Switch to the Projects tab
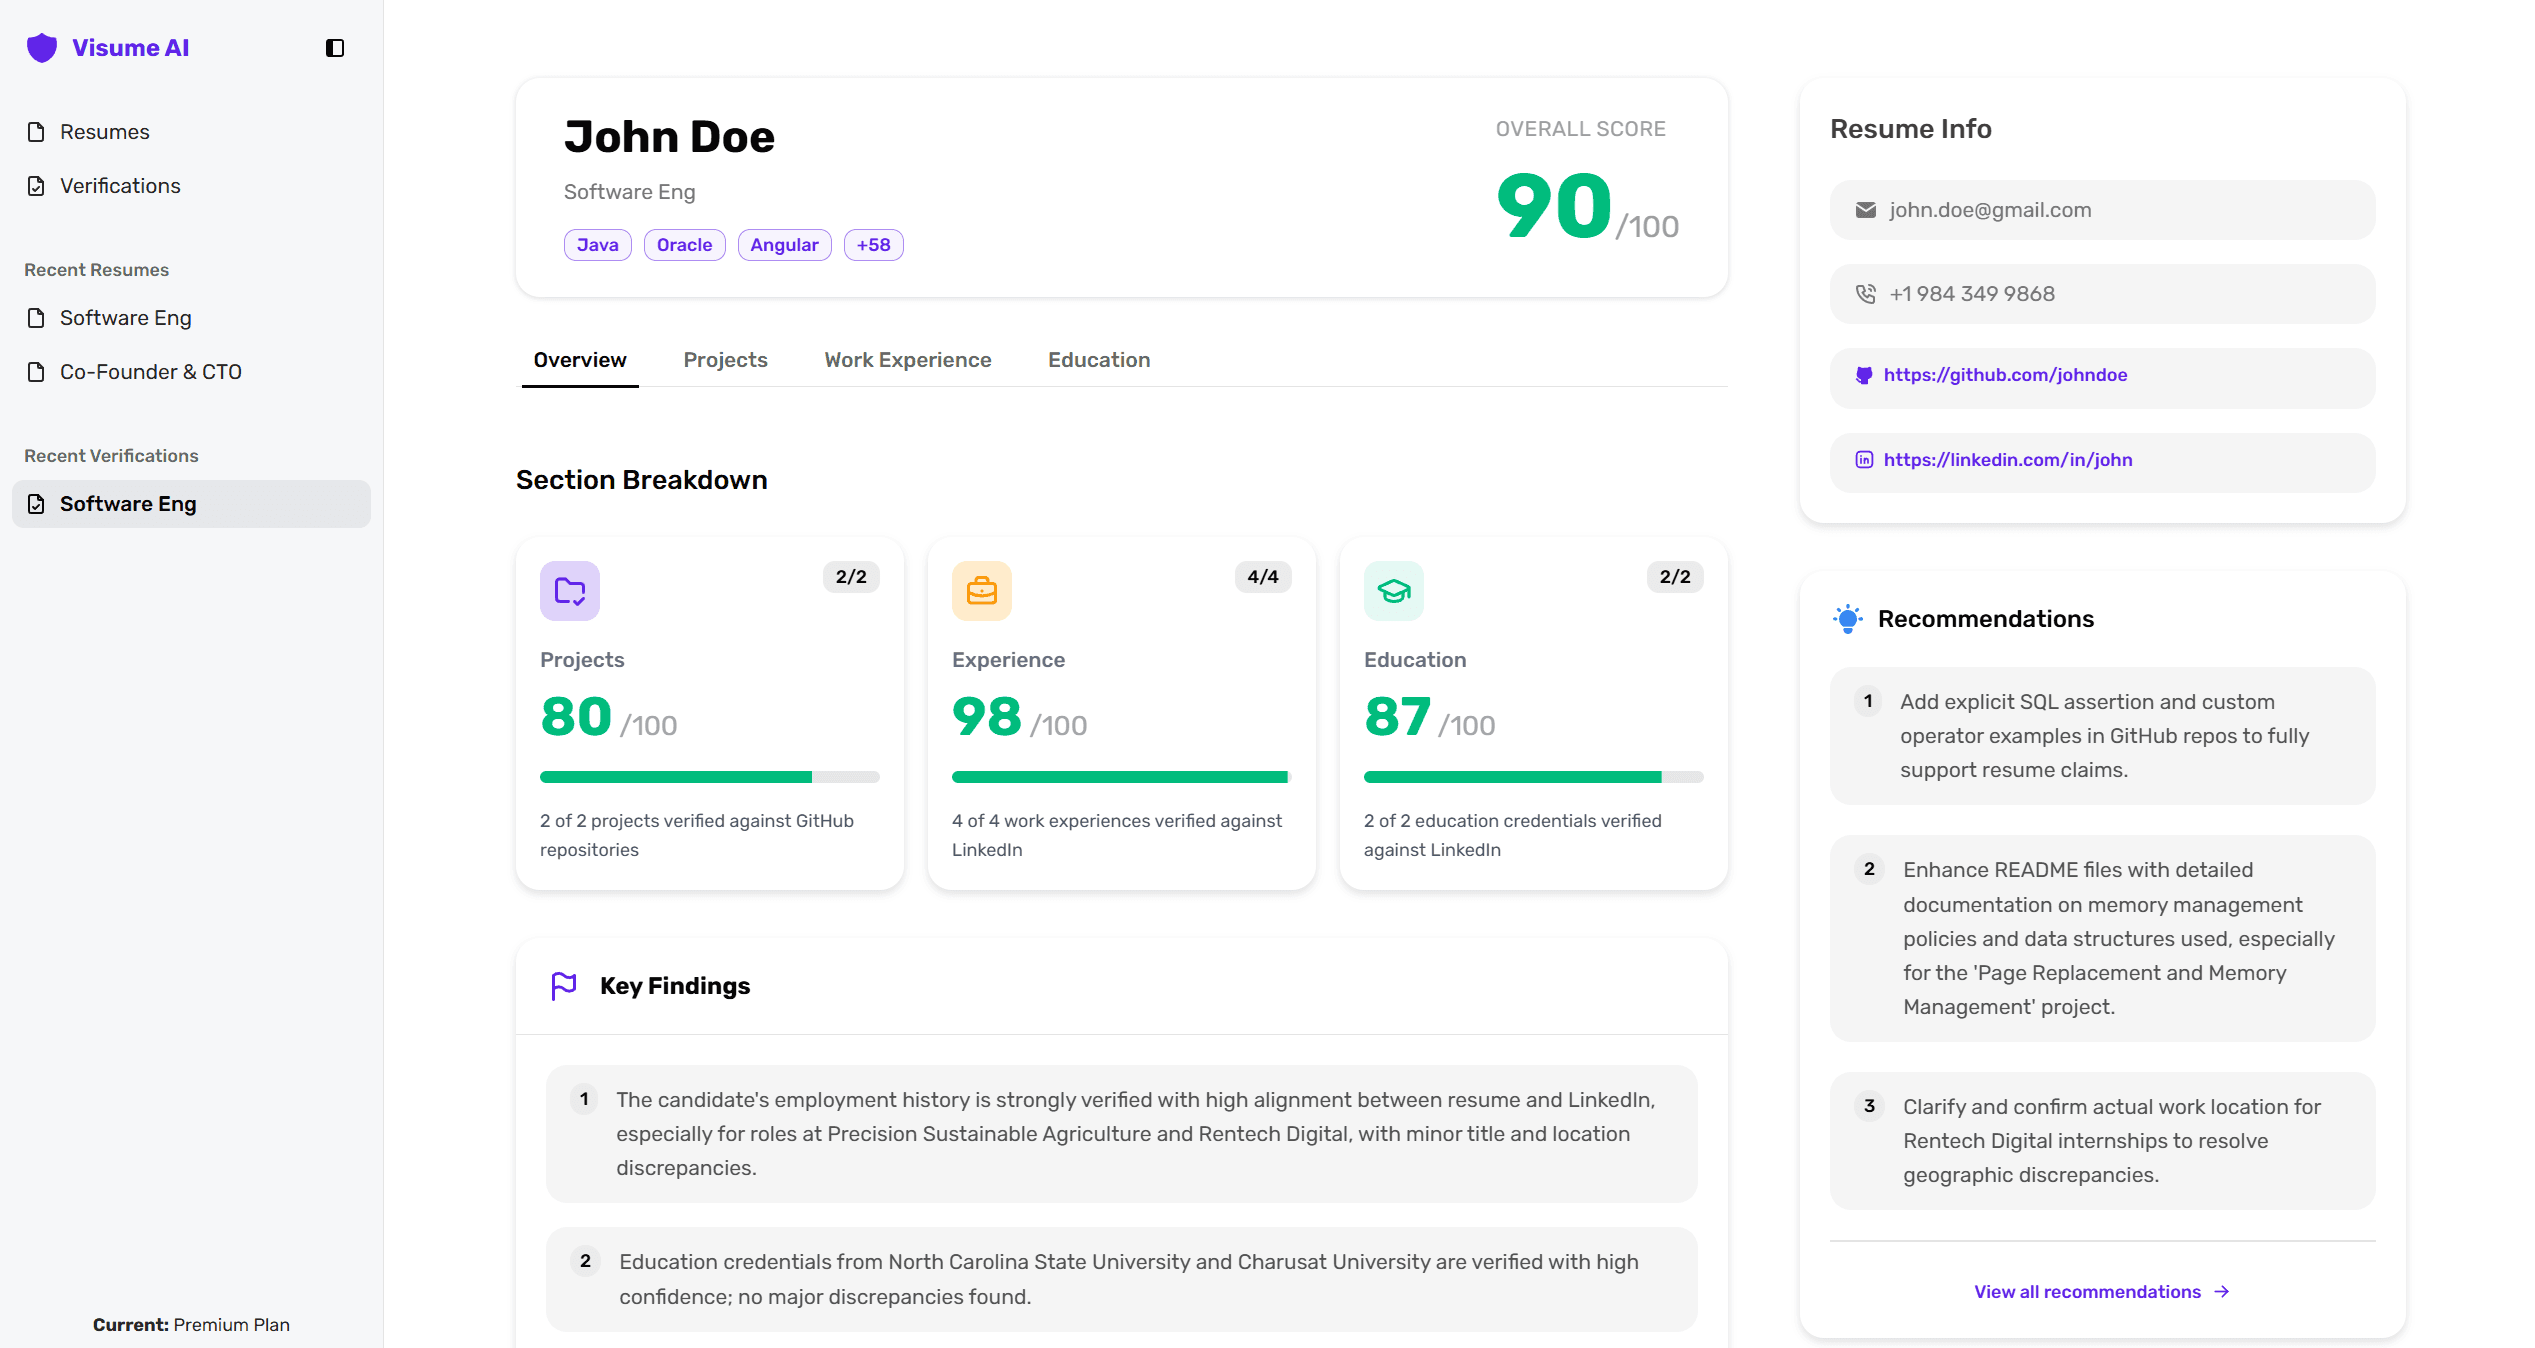Image resolution: width=2535 pixels, height=1348 pixels. coord(725,360)
